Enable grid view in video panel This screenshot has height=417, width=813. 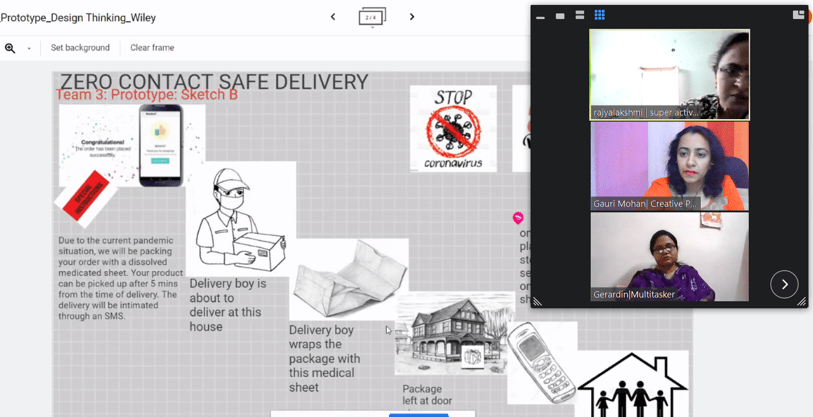point(600,15)
